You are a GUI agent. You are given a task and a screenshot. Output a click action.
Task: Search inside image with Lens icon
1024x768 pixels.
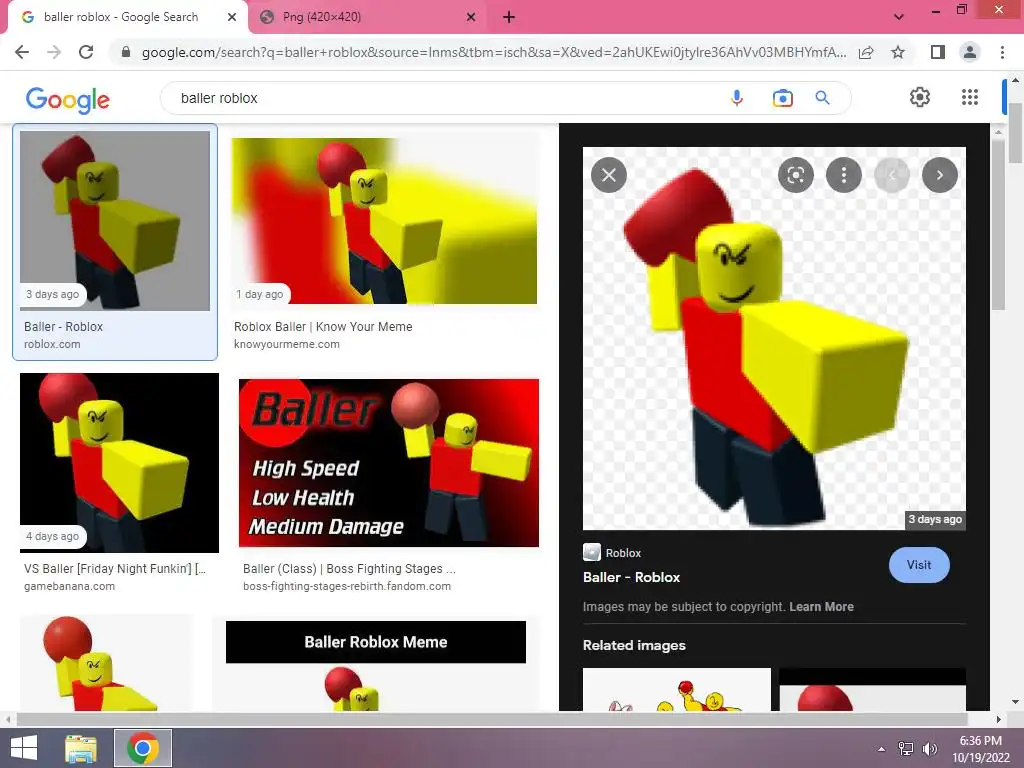coord(795,175)
